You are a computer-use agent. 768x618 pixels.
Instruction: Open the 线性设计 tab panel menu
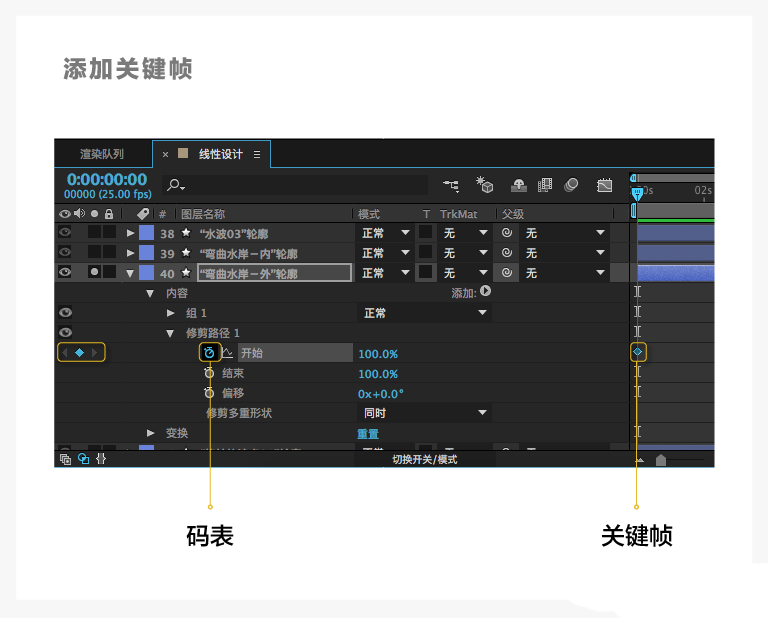coord(257,155)
